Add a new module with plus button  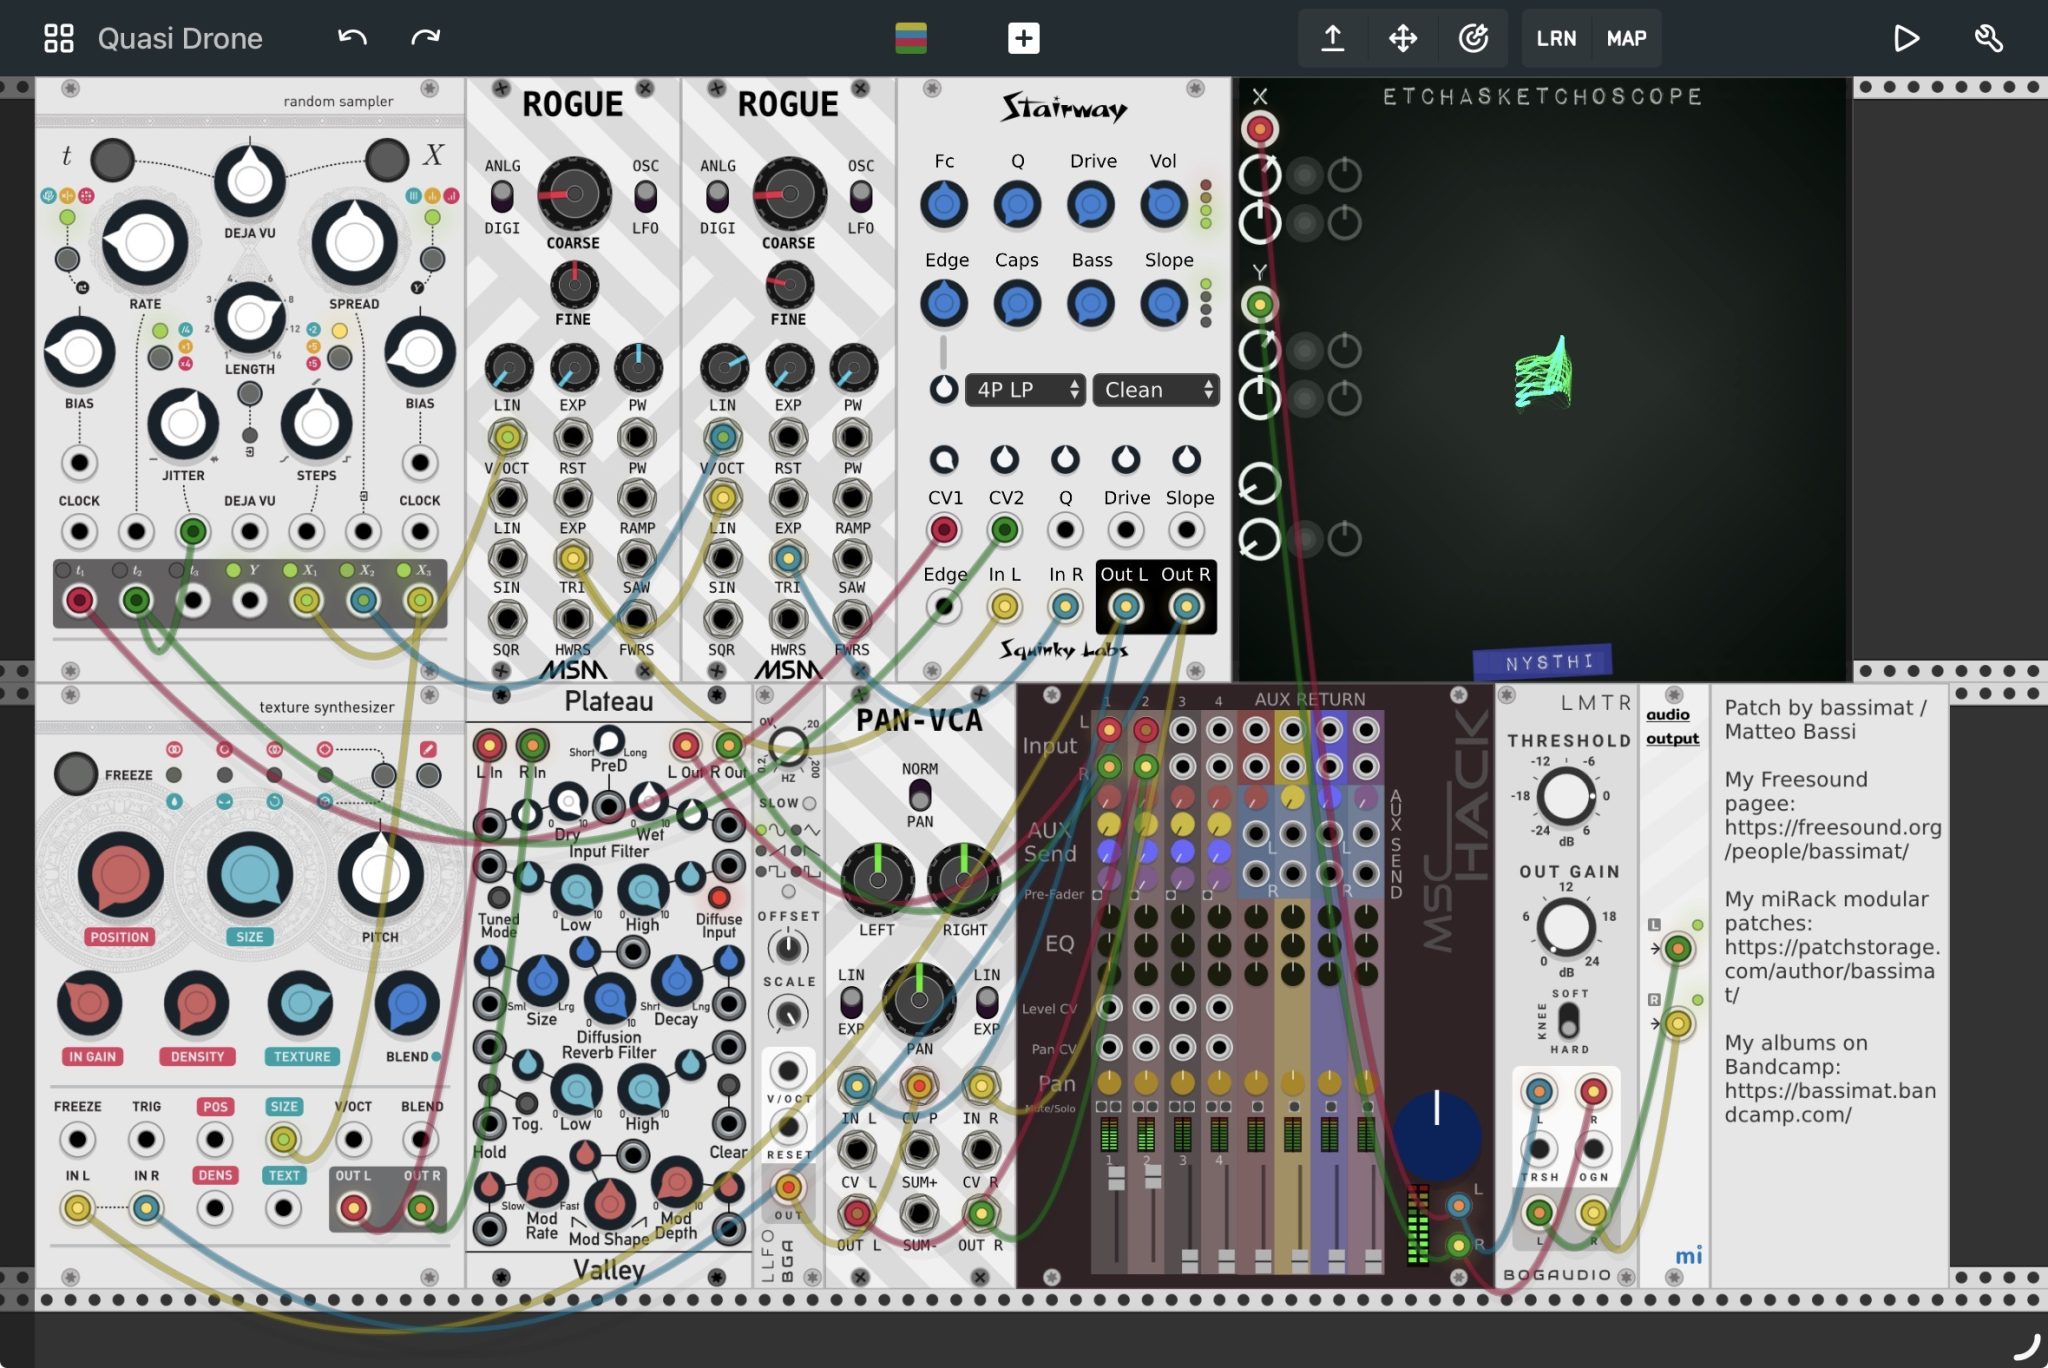tap(1023, 38)
